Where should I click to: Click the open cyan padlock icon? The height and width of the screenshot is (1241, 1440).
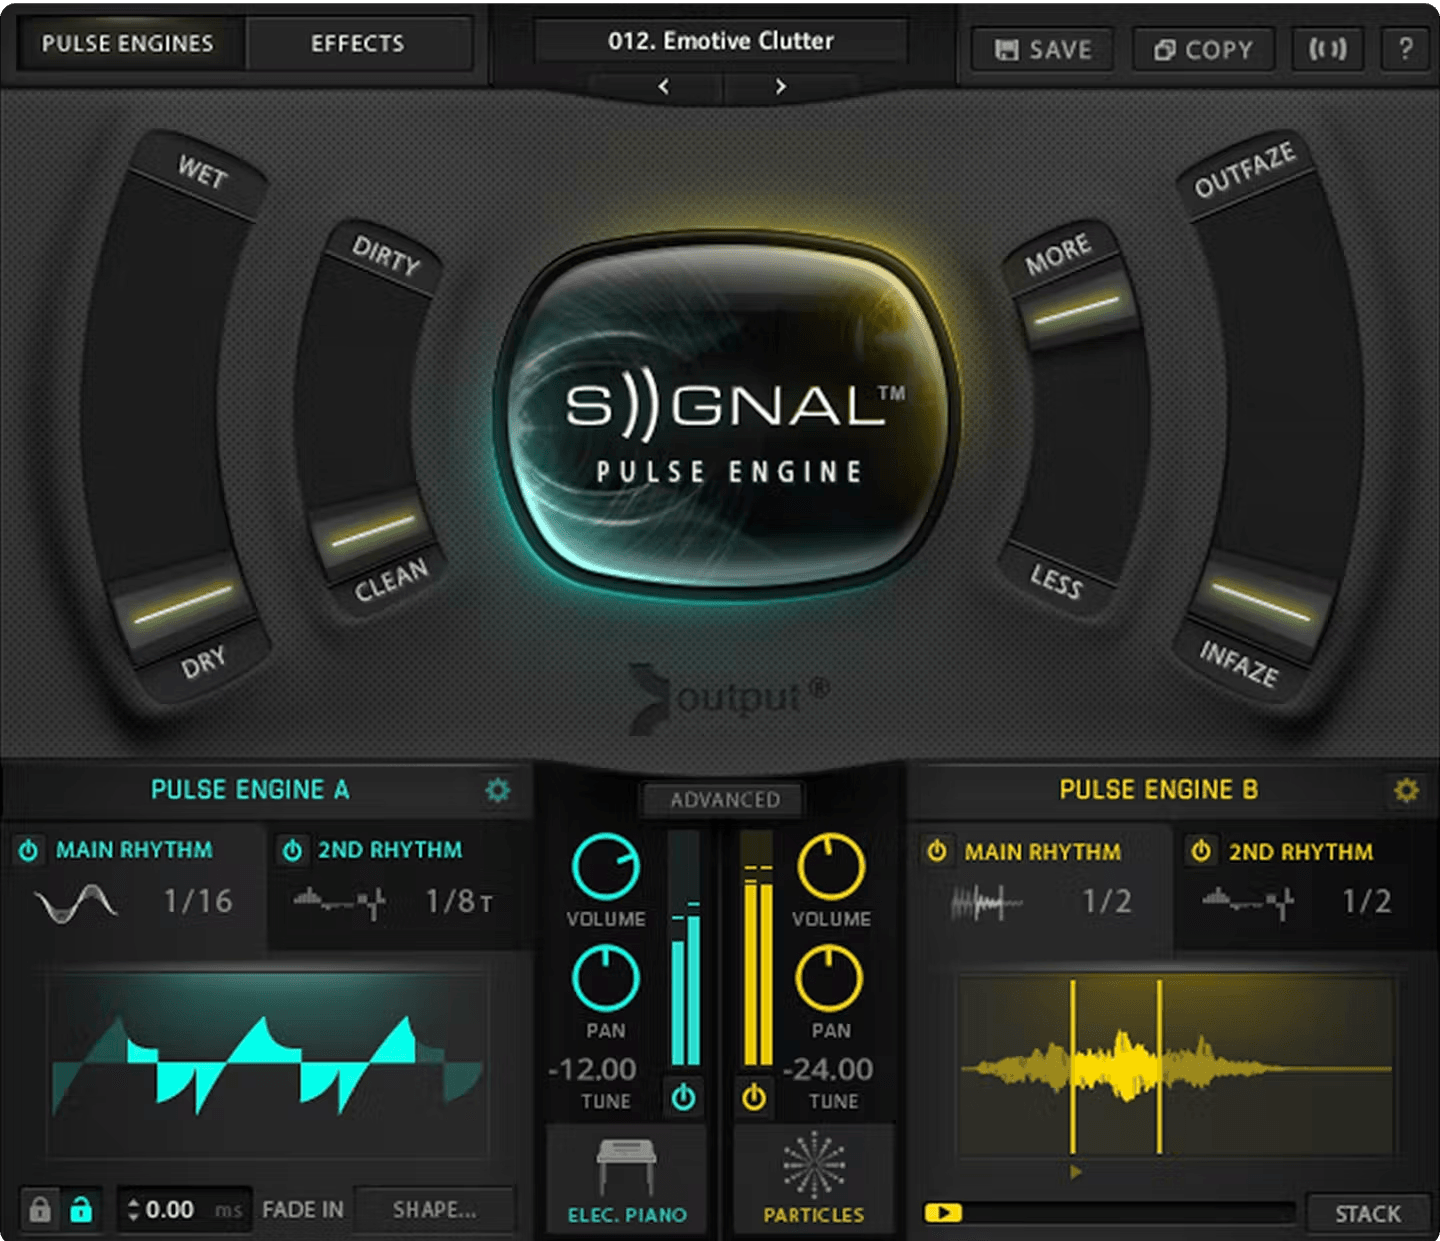pos(81,1209)
